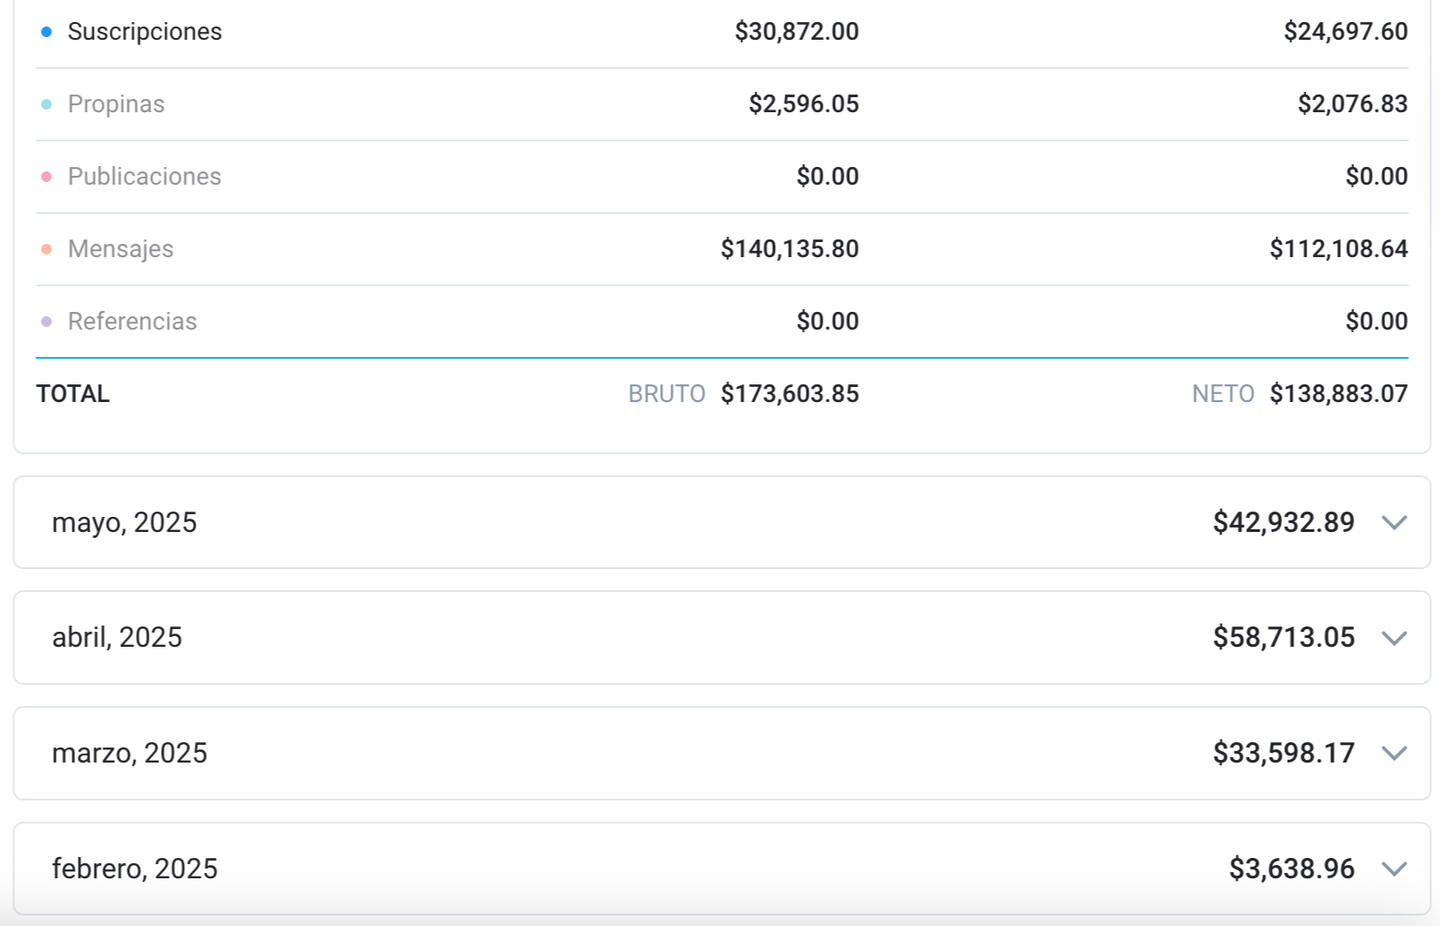Expand mayo, 2025 using its chevron
1440x926 pixels.
tap(1394, 523)
